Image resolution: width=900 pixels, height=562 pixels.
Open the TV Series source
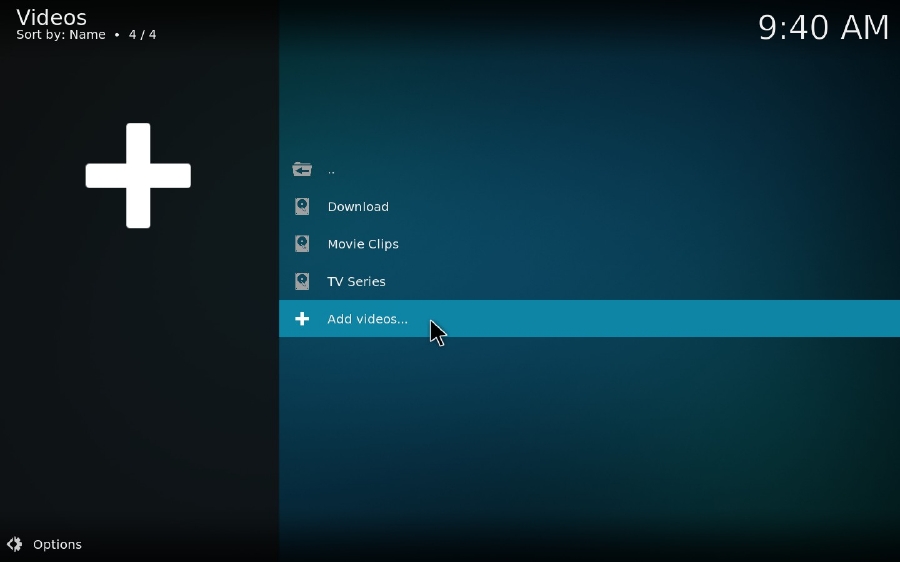click(x=589, y=281)
